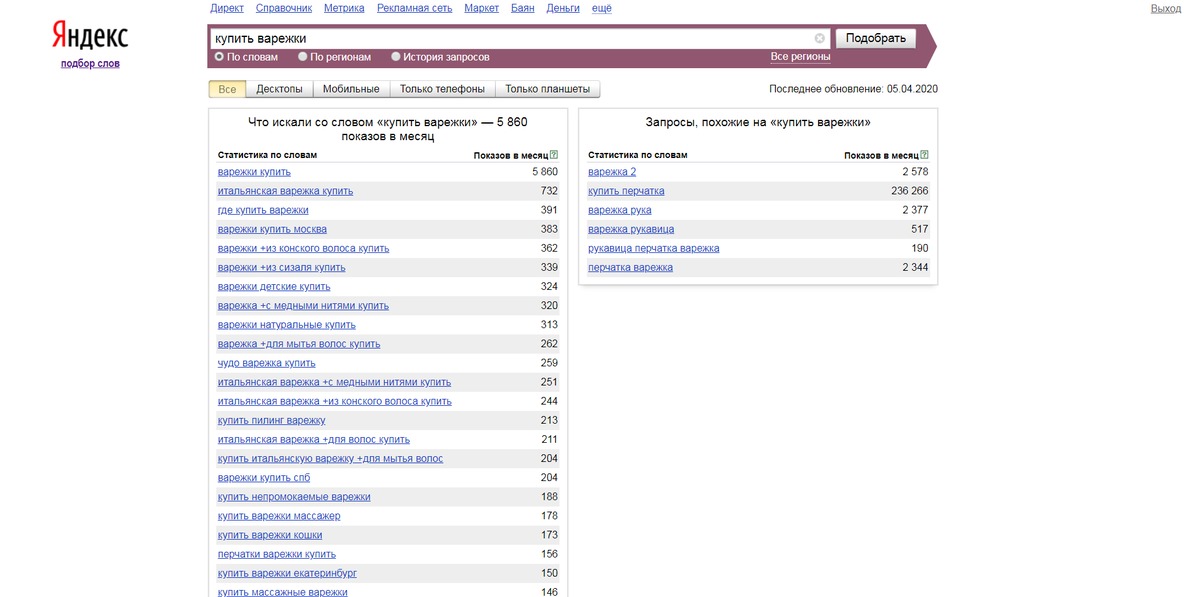Screen dimensions: 1200x597
Task: Select the По словам radio button
Action: point(220,57)
